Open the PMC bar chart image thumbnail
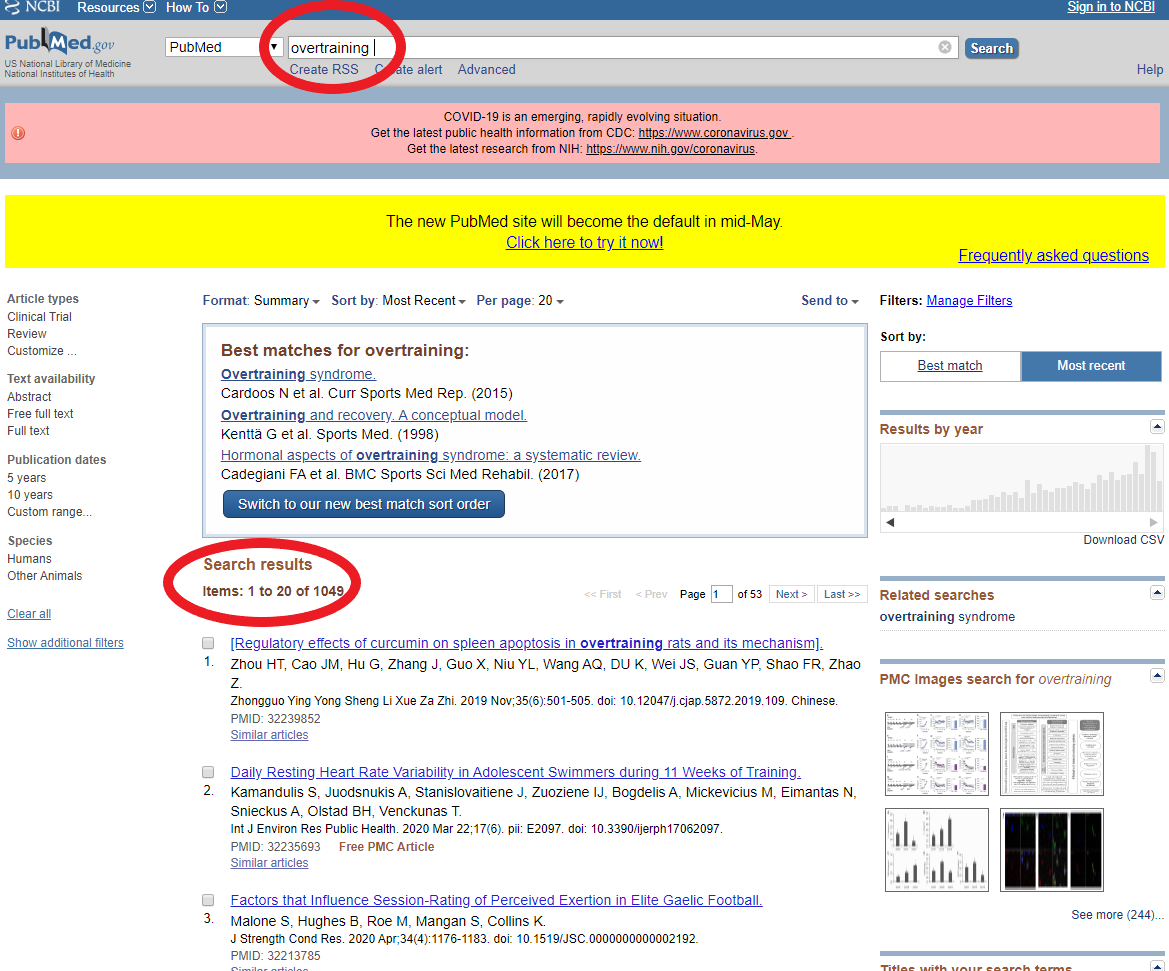1169x971 pixels. (x=937, y=850)
